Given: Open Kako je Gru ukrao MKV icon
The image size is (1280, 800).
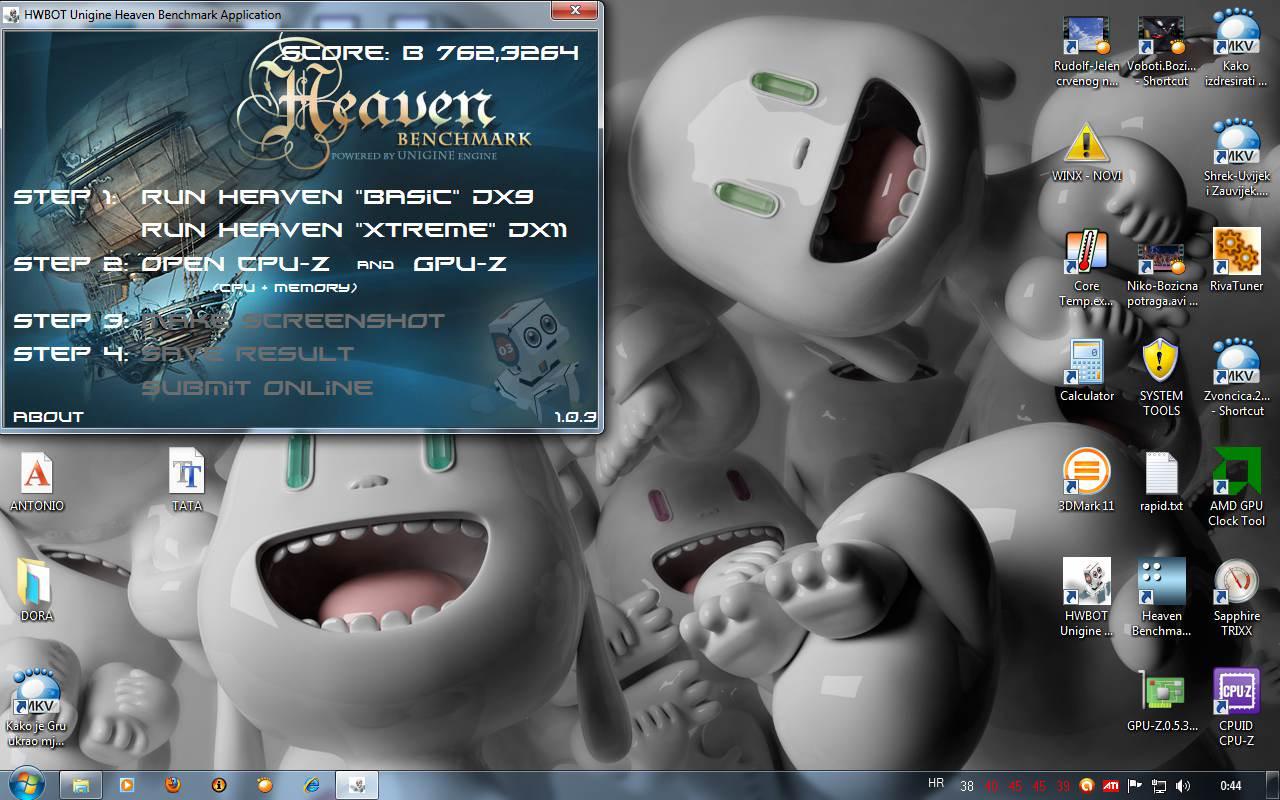Looking at the screenshot, I should pyautogui.click(x=37, y=708).
